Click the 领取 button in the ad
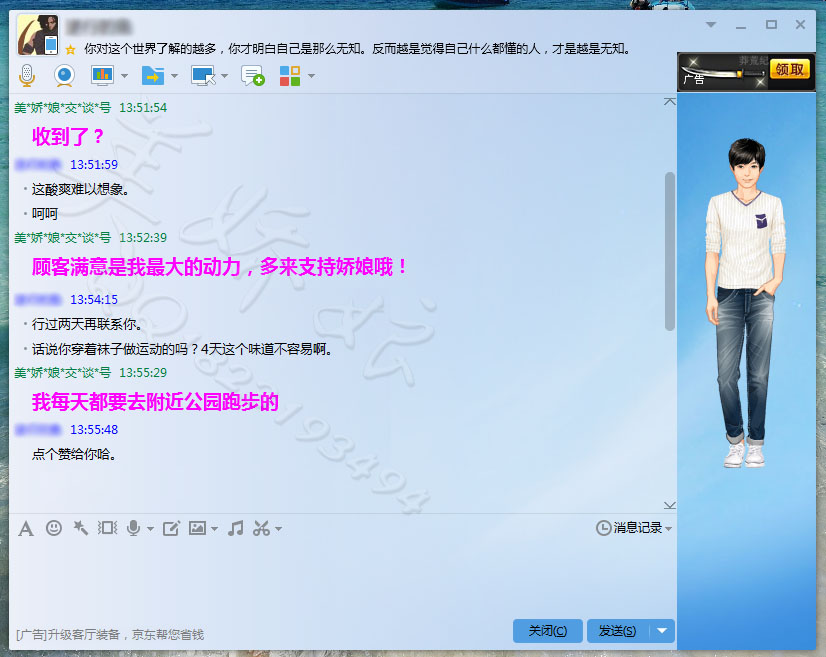This screenshot has width=826, height=657. [x=788, y=70]
